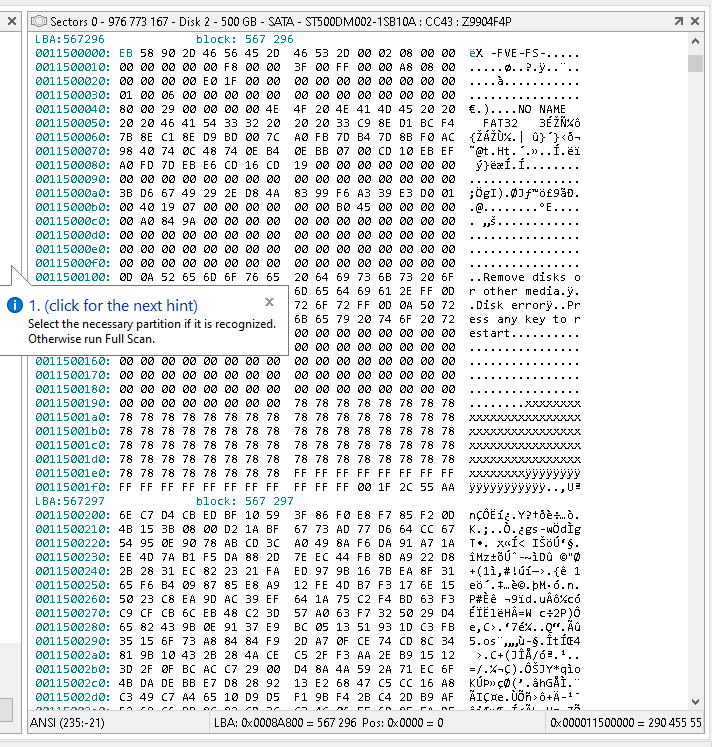Click offset 0011500260 address
The height and width of the screenshot is (747, 712).
click(x=73, y=599)
